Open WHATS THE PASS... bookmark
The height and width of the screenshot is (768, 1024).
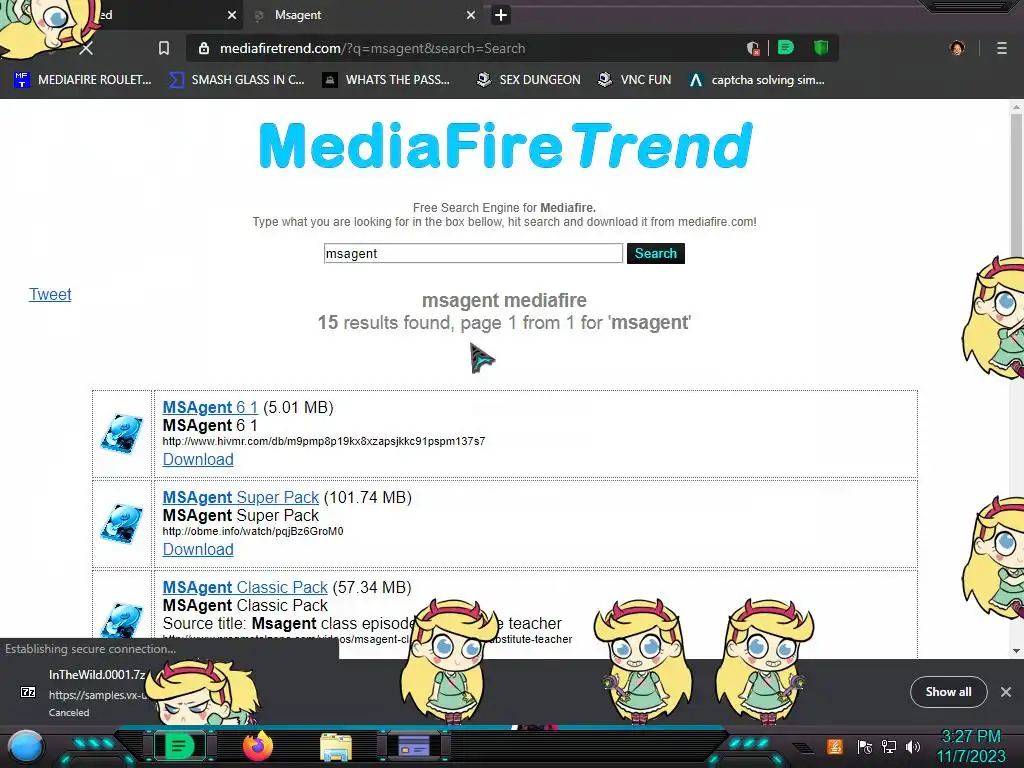click(x=387, y=80)
